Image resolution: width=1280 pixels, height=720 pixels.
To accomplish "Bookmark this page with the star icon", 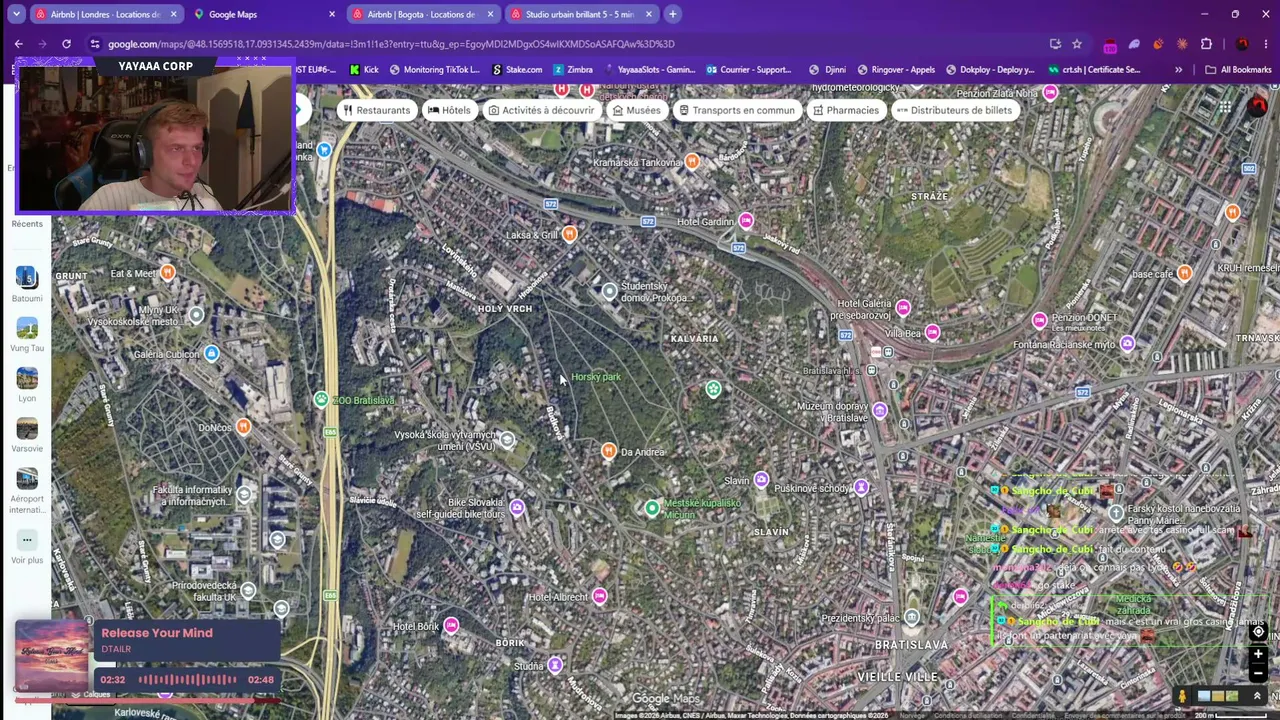I will (x=1077, y=44).
